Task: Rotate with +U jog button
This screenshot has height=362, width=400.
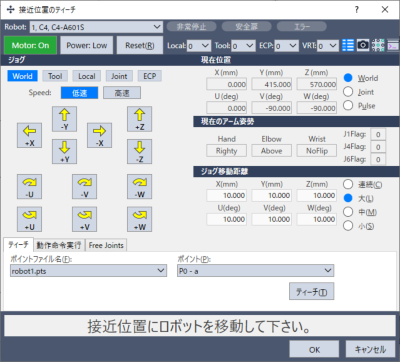Action: point(30,219)
